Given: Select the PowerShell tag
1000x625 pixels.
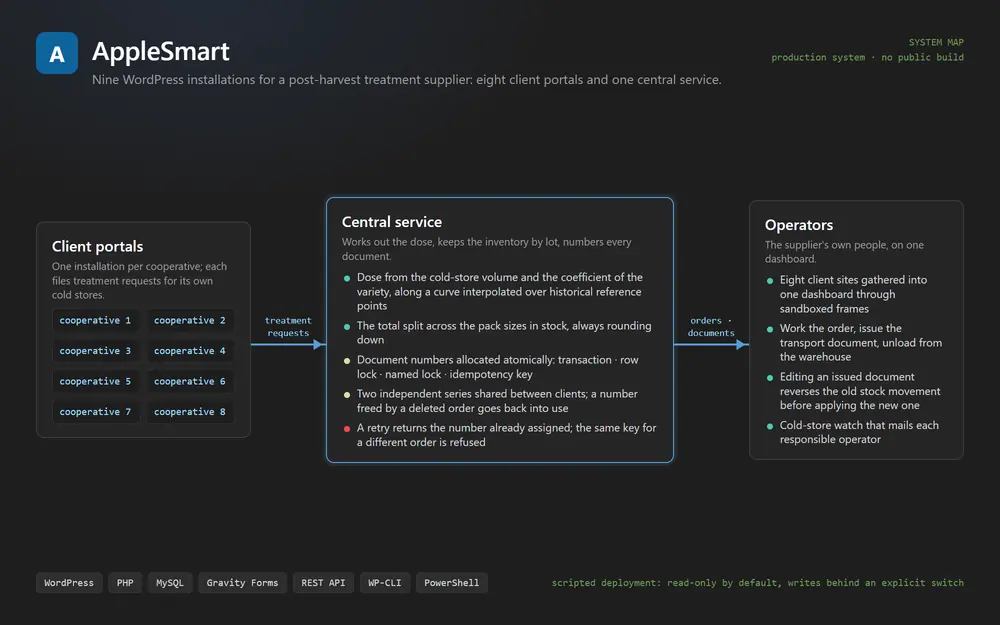Looking at the screenshot, I should (x=452, y=583).
